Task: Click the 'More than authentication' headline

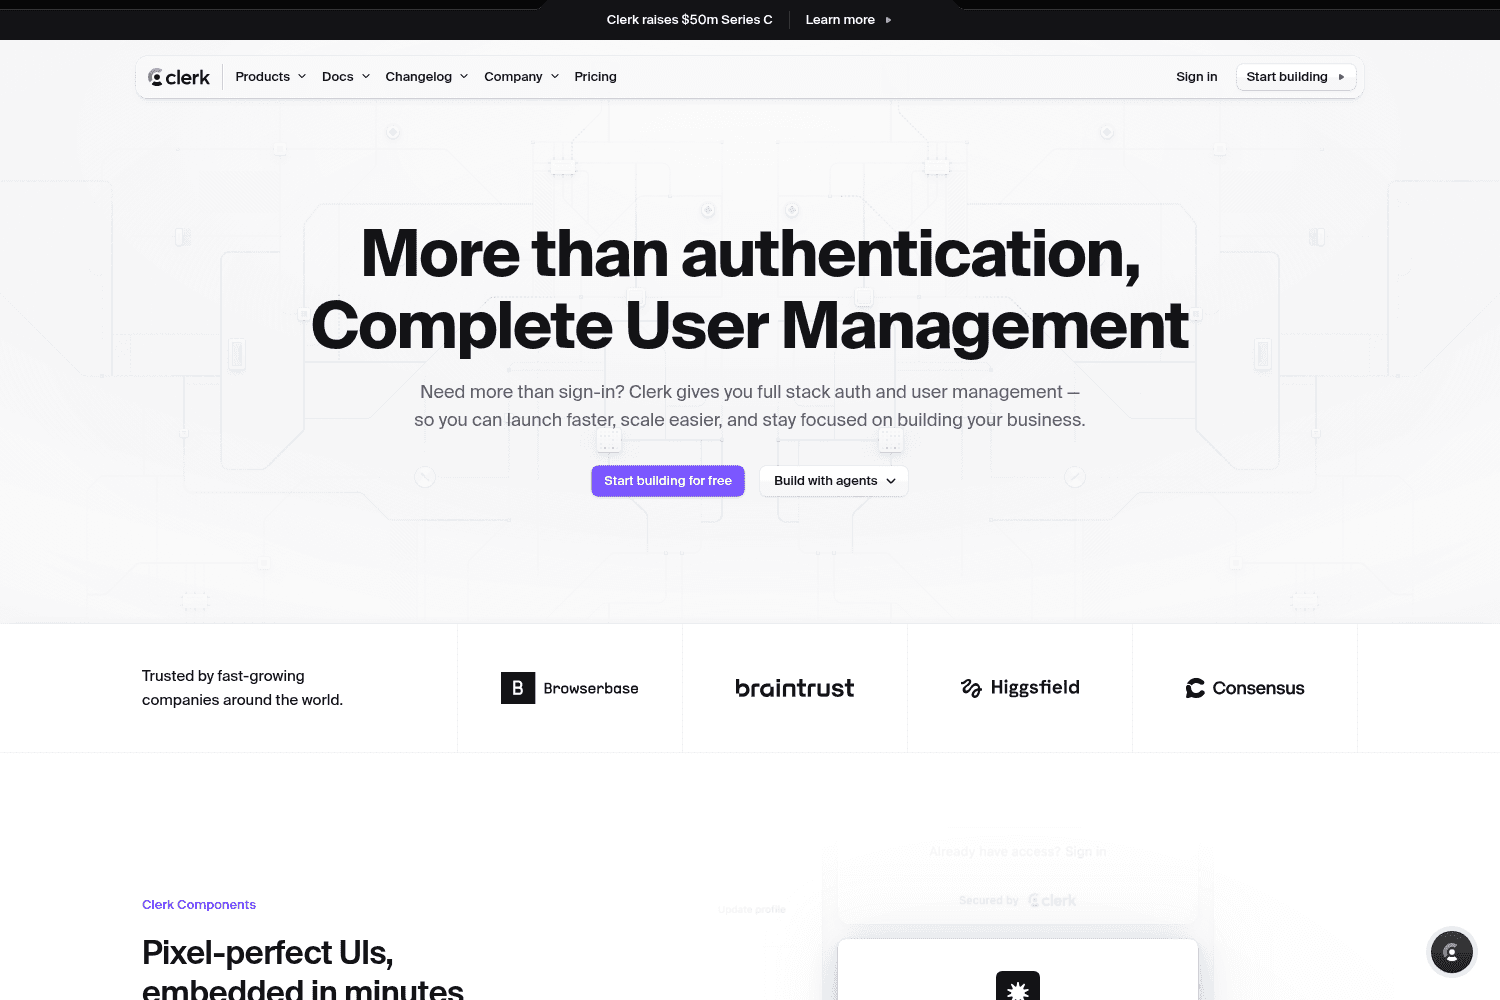Action: [750, 289]
